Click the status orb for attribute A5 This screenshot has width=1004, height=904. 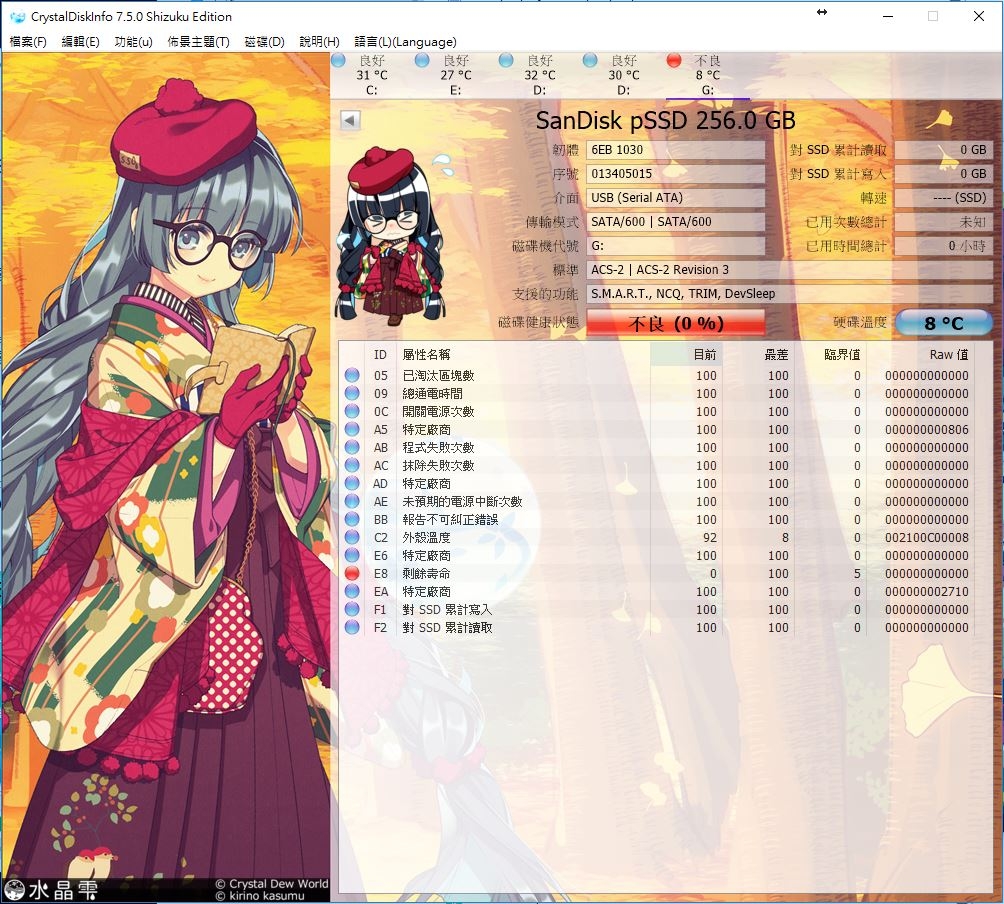352,429
